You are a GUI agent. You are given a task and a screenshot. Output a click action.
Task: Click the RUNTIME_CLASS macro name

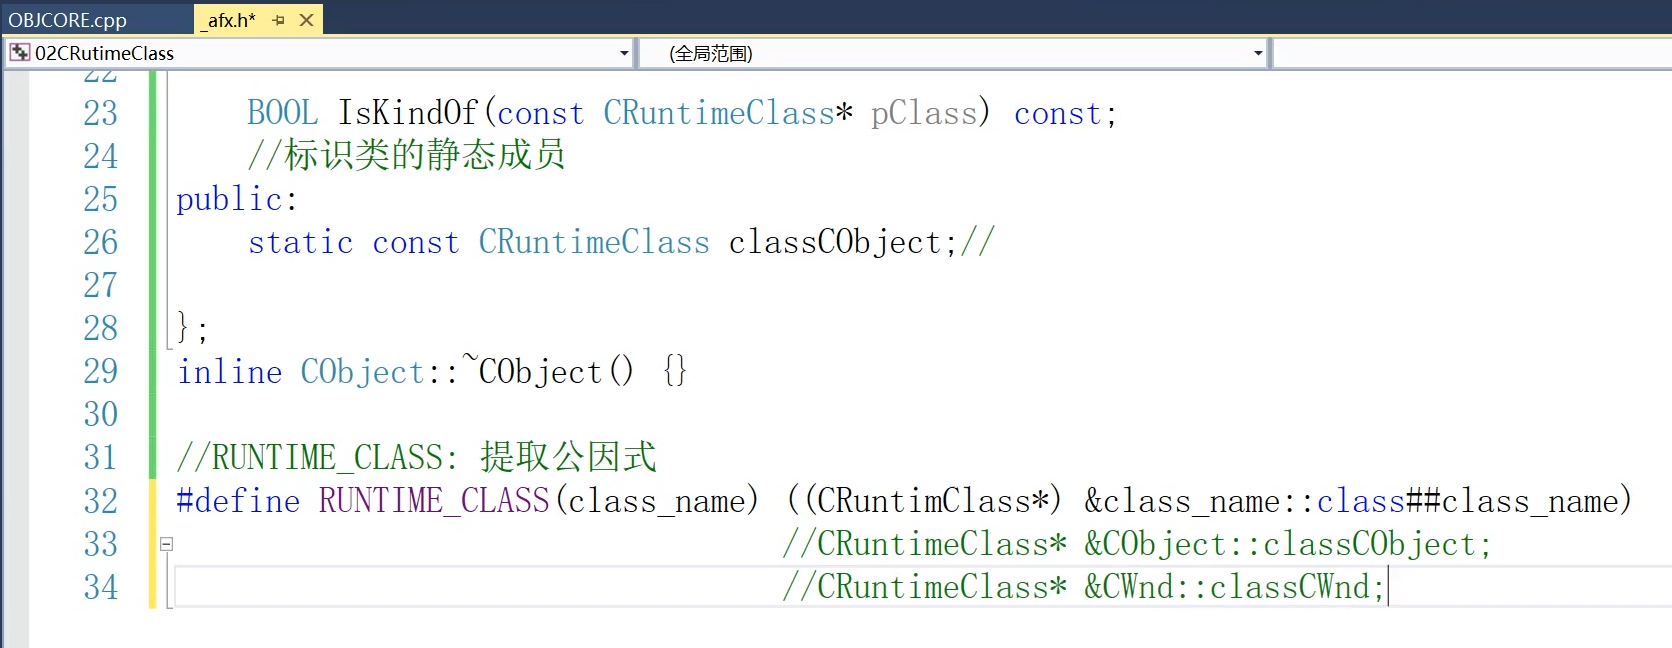click(435, 501)
